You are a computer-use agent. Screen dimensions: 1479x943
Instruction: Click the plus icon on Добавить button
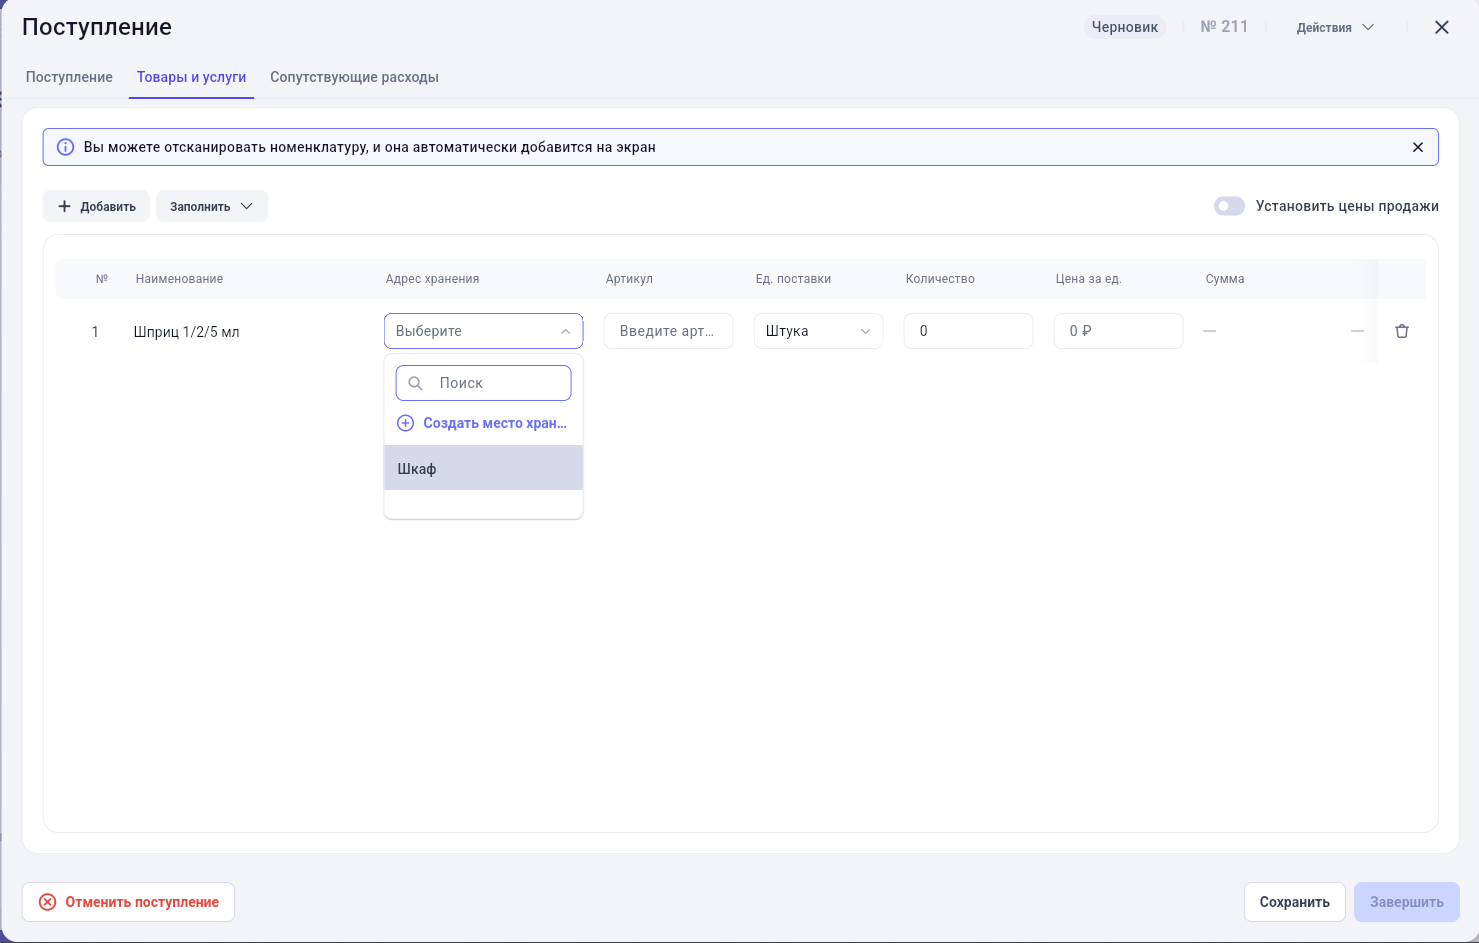click(x=65, y=206)
